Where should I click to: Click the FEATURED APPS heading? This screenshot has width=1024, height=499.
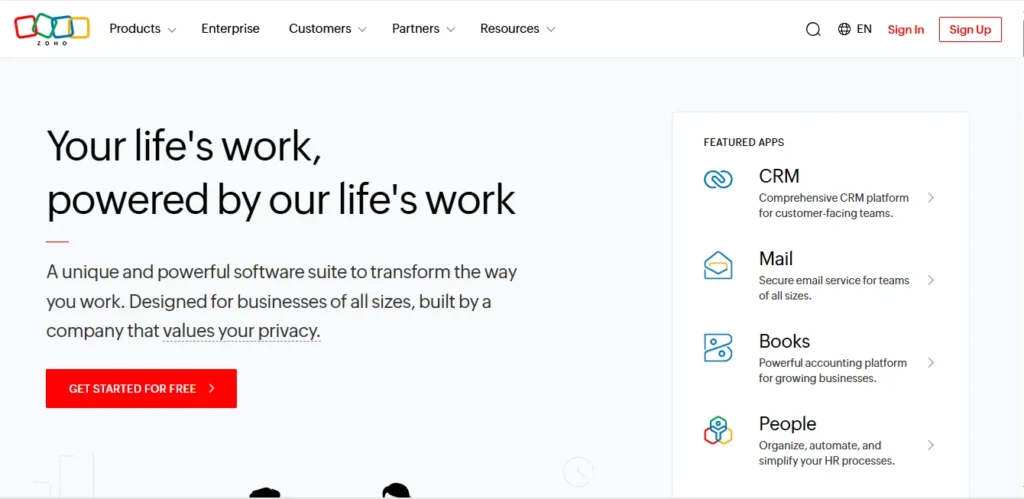coord(744,142)
